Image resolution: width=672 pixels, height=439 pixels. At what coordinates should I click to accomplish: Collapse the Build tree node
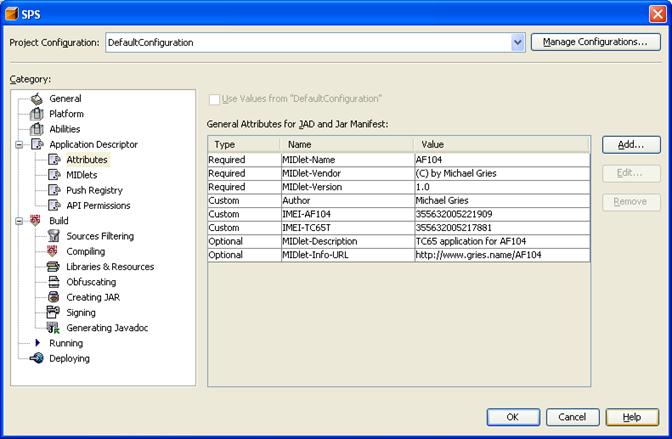tap(20, 221)
